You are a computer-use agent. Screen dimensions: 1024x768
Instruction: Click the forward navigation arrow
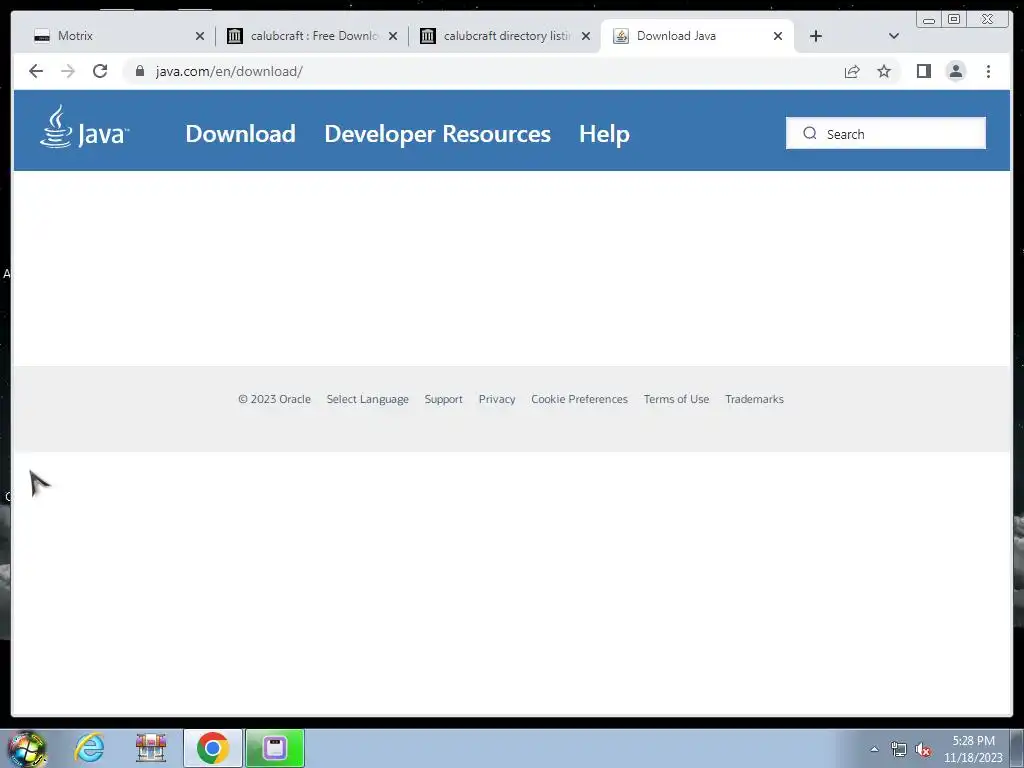tap(68, 71)
